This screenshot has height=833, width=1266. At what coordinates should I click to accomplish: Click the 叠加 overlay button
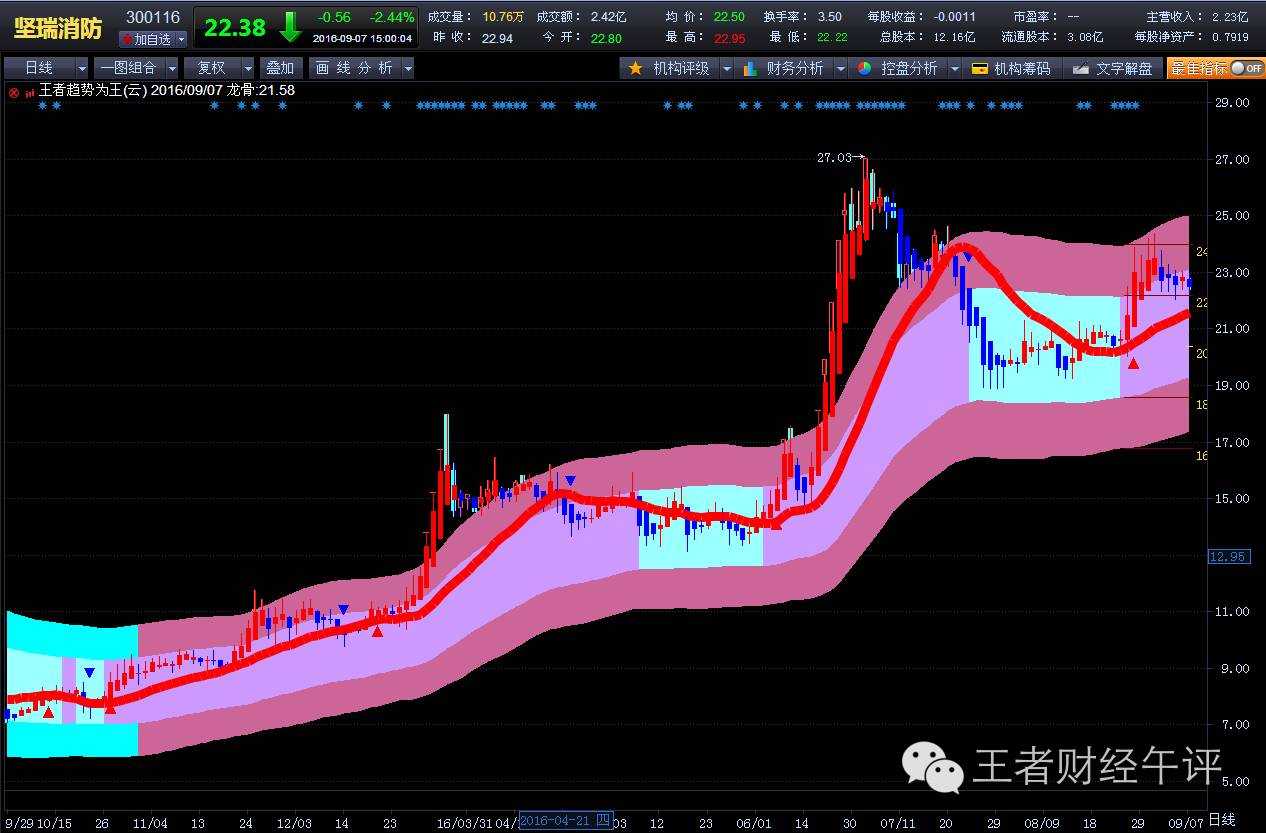(x=280, y=68)
